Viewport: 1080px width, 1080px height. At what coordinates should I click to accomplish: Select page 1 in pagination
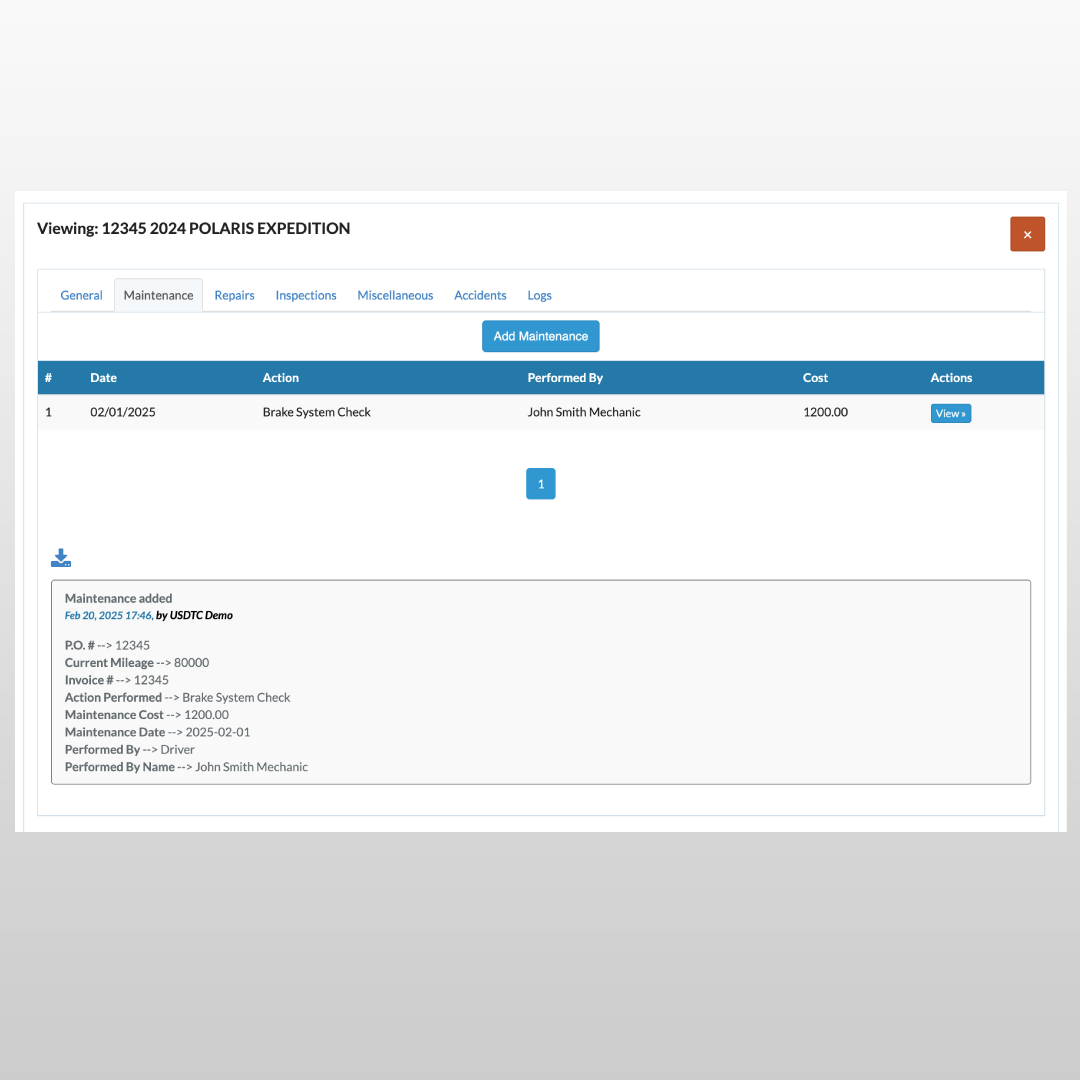coord(540,484)
